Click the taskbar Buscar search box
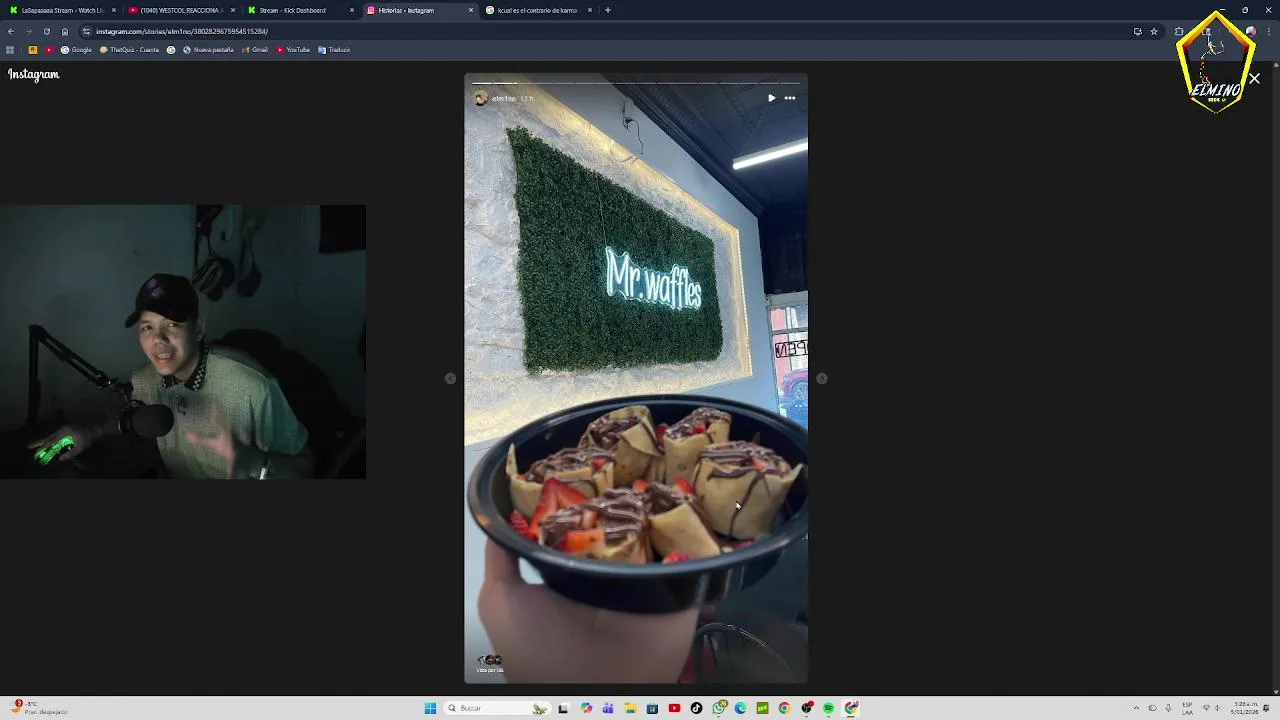This screenshot has width=1280, height=720. [497, 708]
